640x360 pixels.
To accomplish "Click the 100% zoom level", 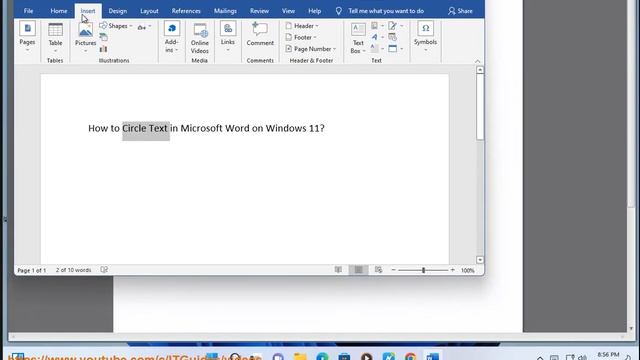I will (467, 270).
